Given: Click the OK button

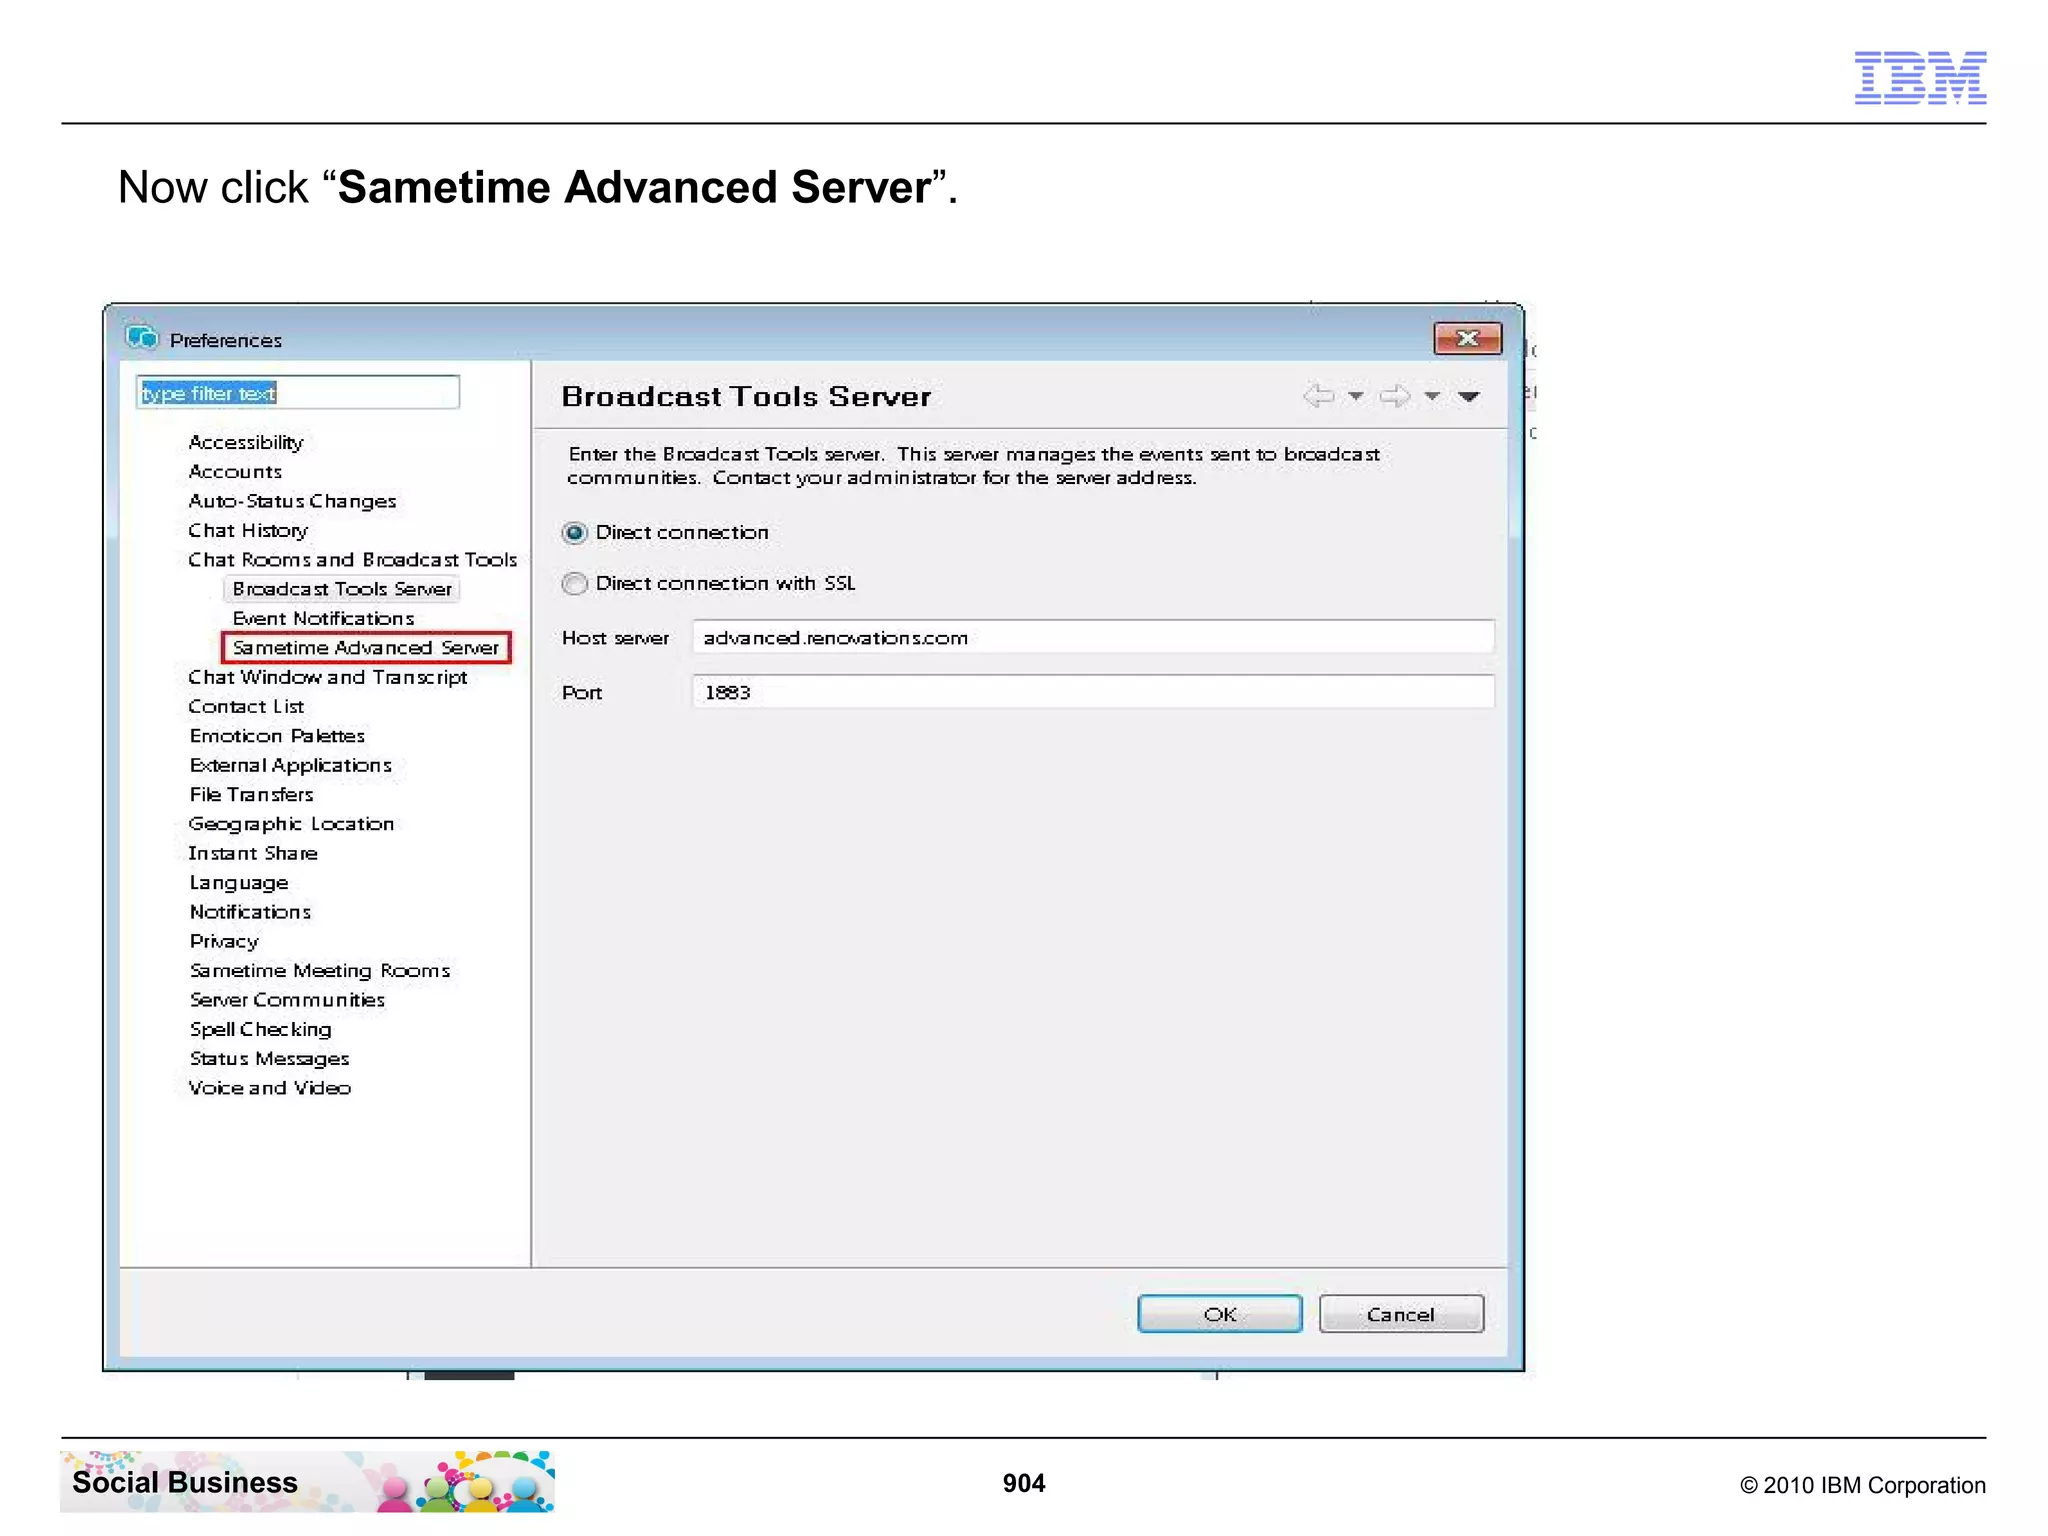Looking at the screenshot, I should (1220, 1314).
